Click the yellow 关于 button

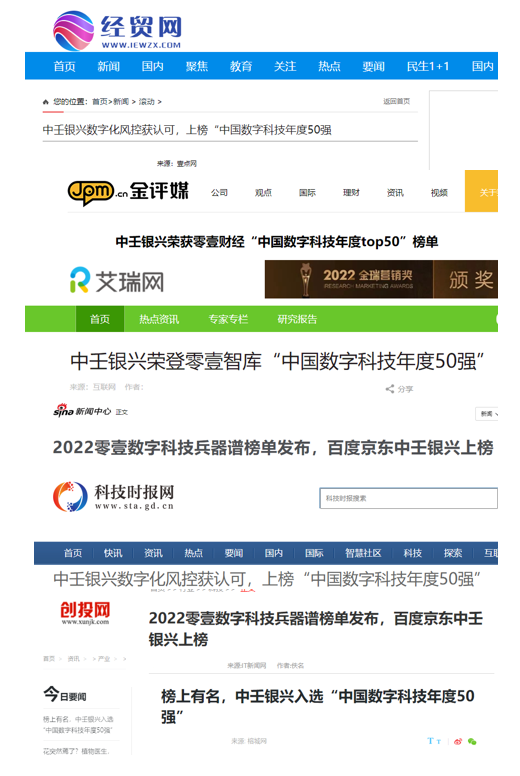[481, 191]
